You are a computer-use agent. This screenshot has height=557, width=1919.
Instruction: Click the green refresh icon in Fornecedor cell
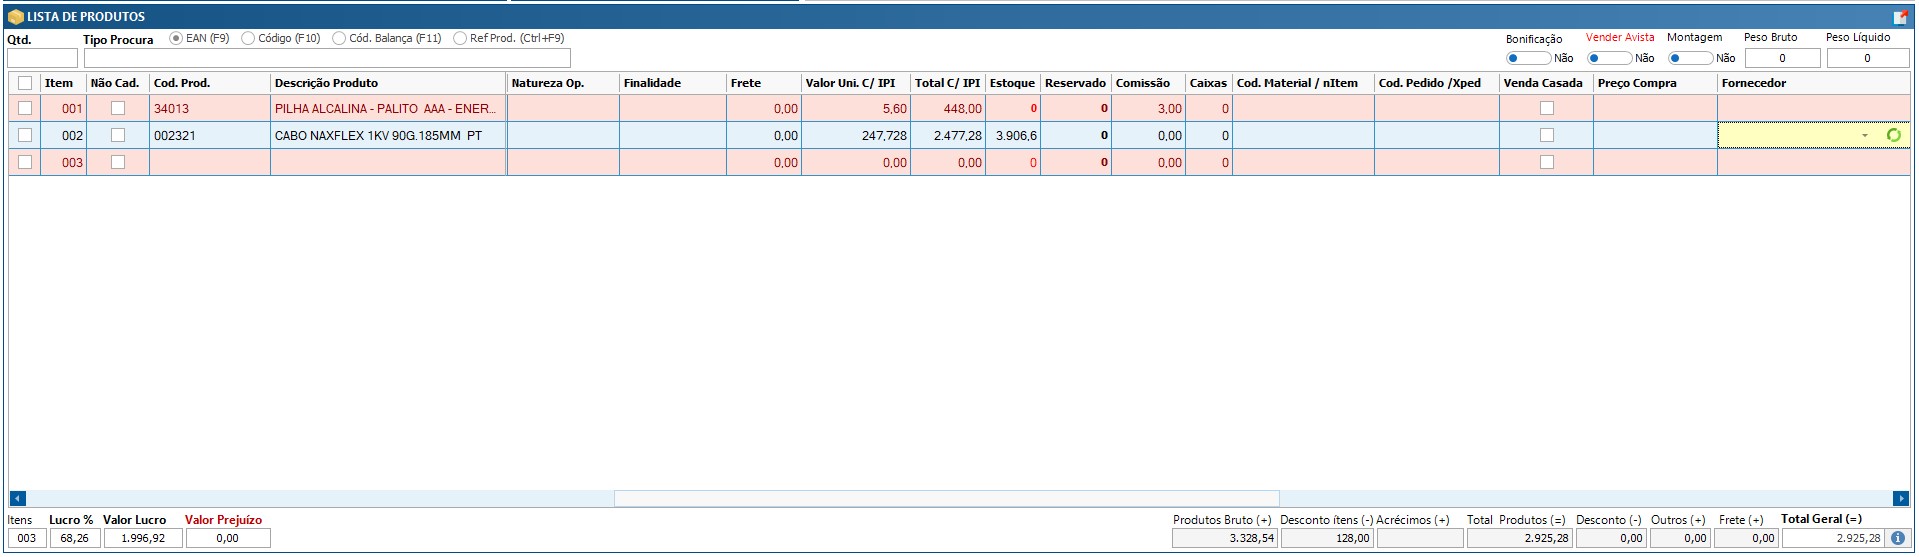click(x=1893, y=135)
